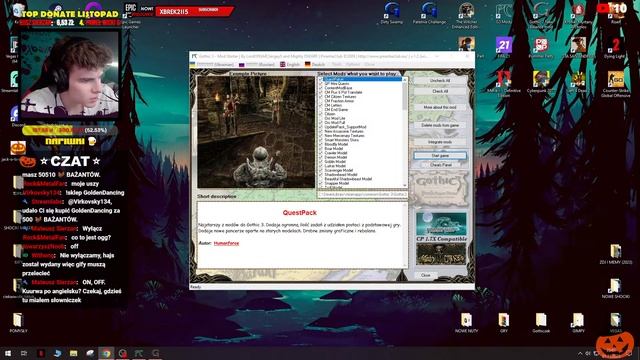Launch Cyberpunk 2077 from the desktop
This screenshot has height=360, width=640.
pos(541,82)
